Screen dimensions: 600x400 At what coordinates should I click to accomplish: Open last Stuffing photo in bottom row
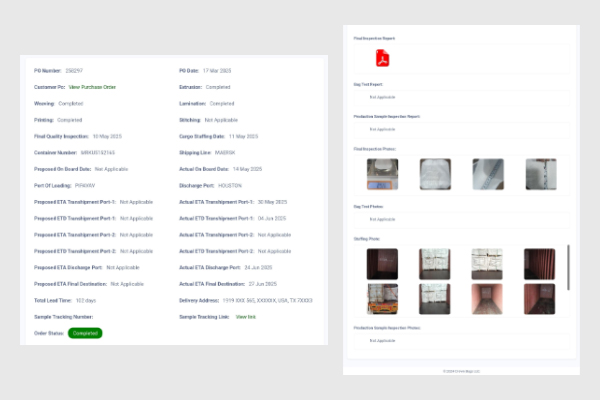(539, 299)
